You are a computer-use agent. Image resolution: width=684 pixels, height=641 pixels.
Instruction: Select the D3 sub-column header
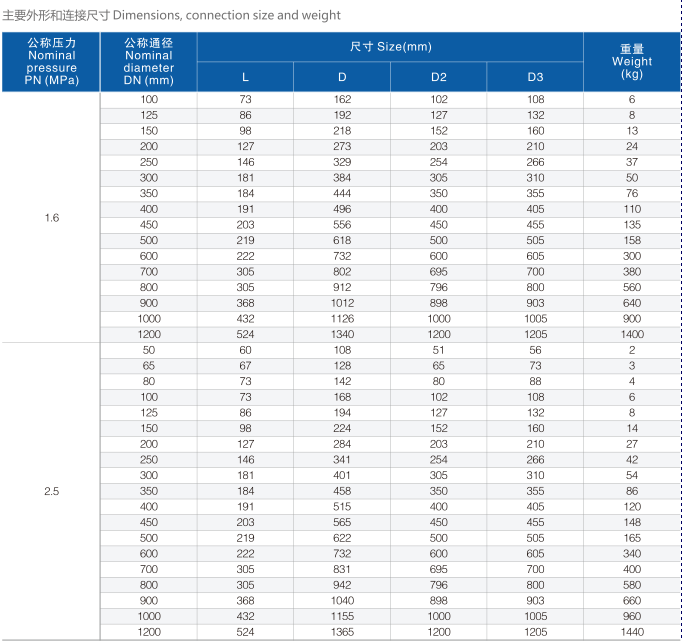pyautogui.click(x=536, y=77)
